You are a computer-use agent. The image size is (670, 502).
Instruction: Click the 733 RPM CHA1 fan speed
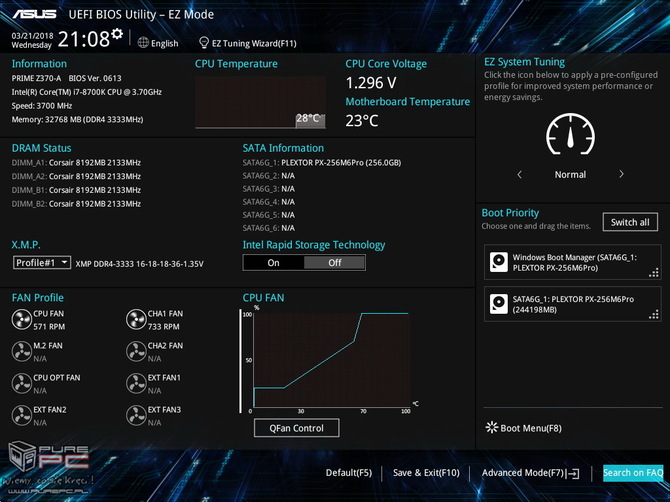(164, 327)
